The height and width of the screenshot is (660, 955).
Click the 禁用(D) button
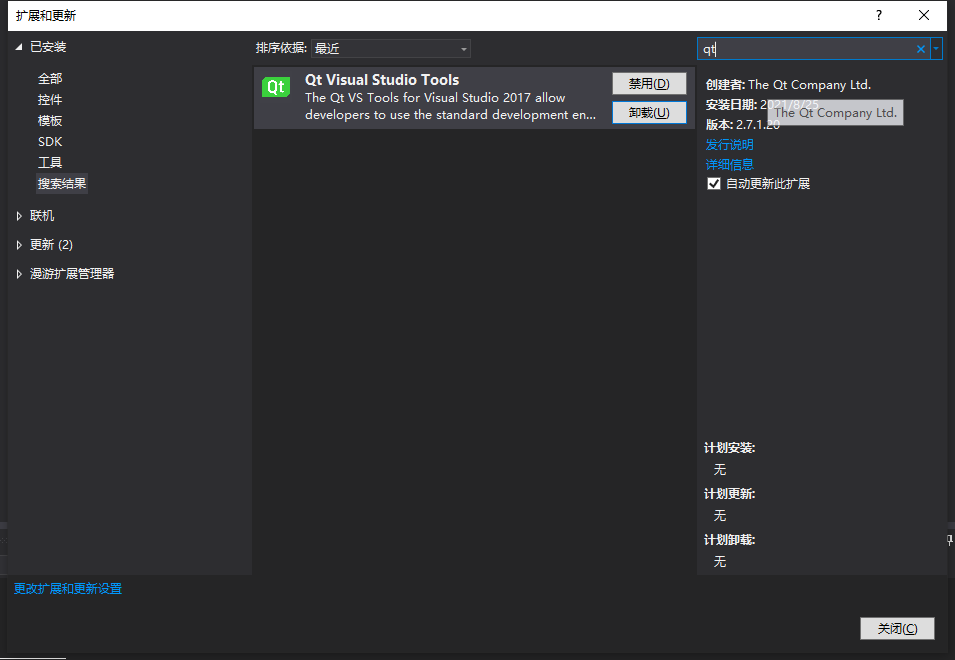click(x=649, y=83)
